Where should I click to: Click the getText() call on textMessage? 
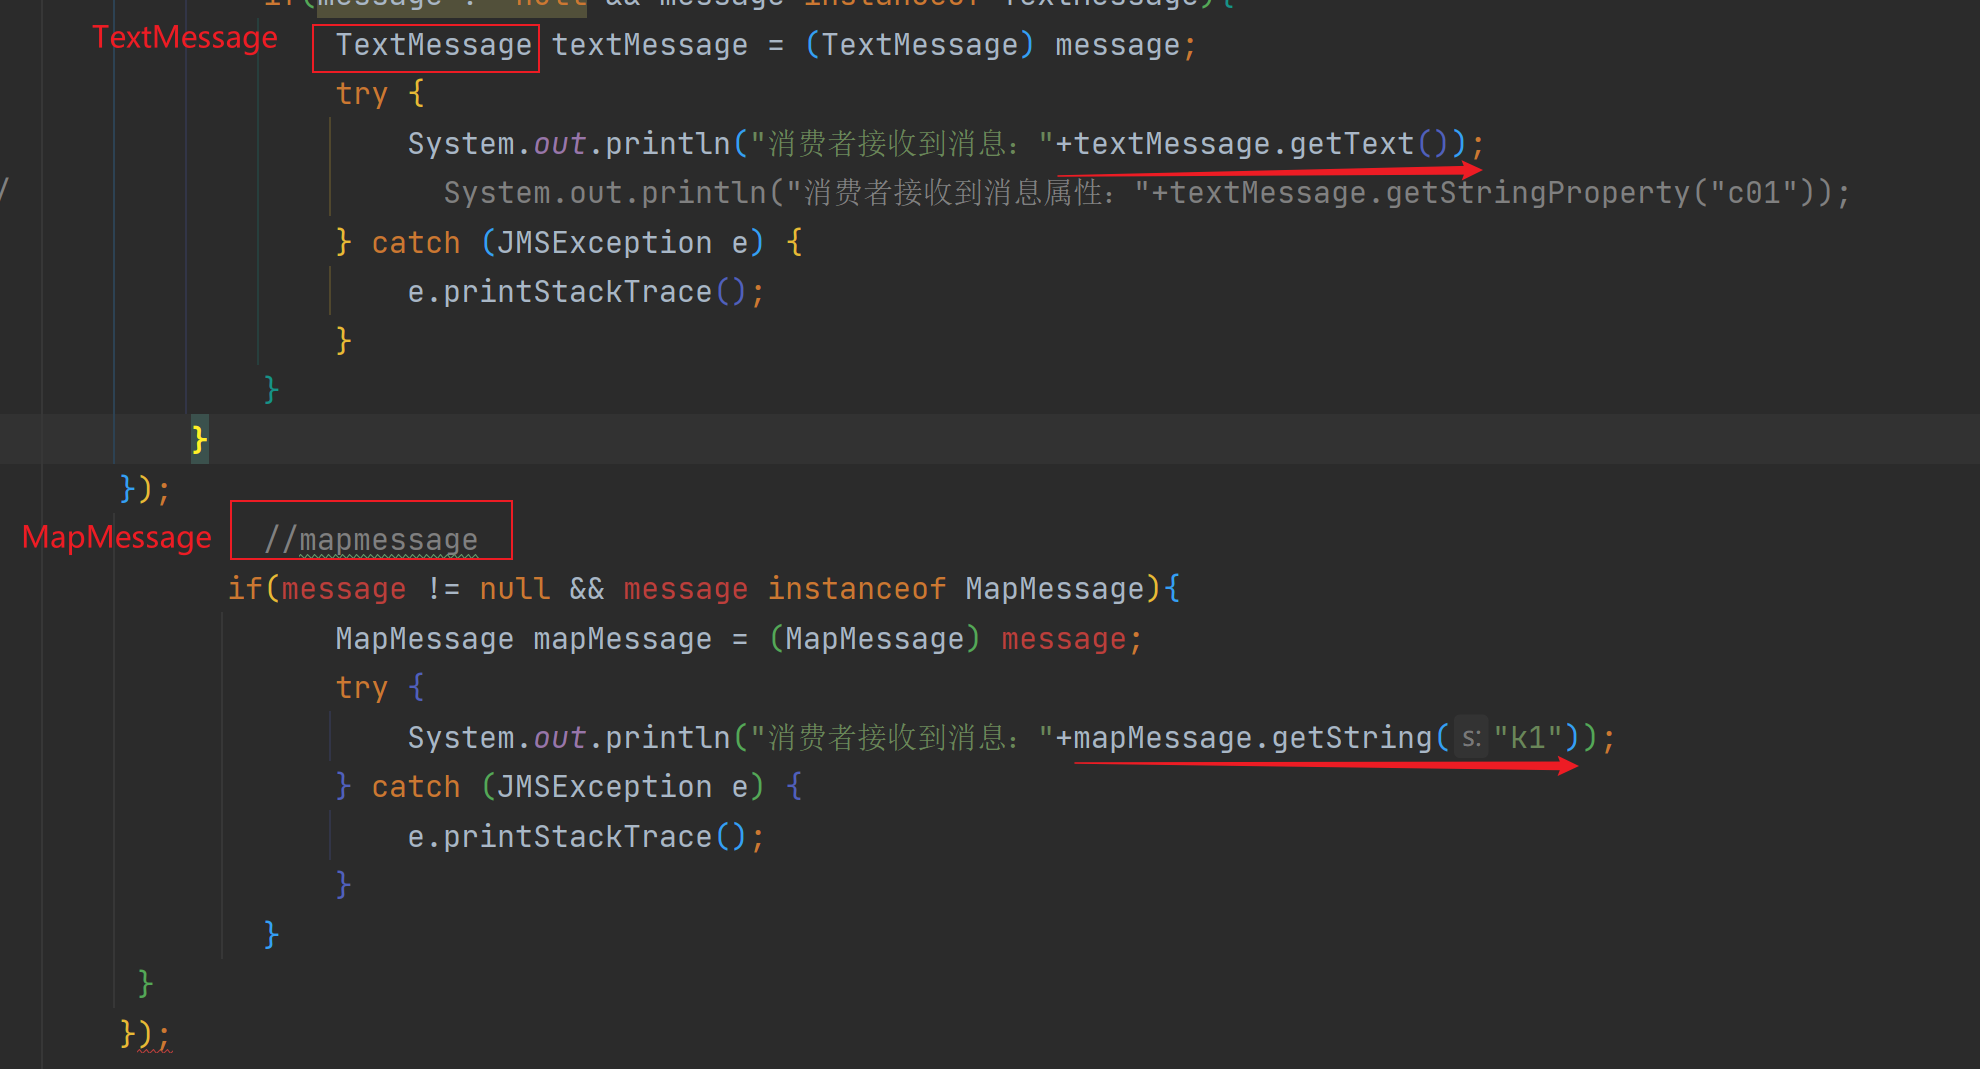(1368, 144)
